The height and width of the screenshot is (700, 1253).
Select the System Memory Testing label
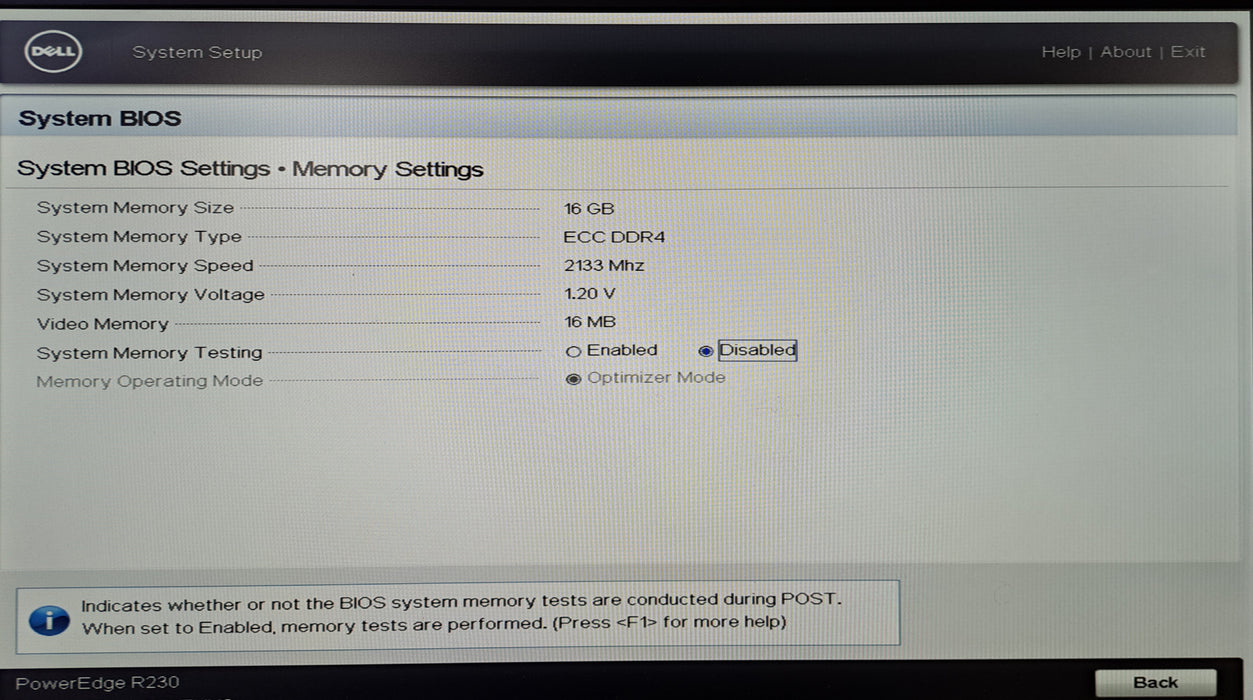pyautogui.click(x=149, y=353)
